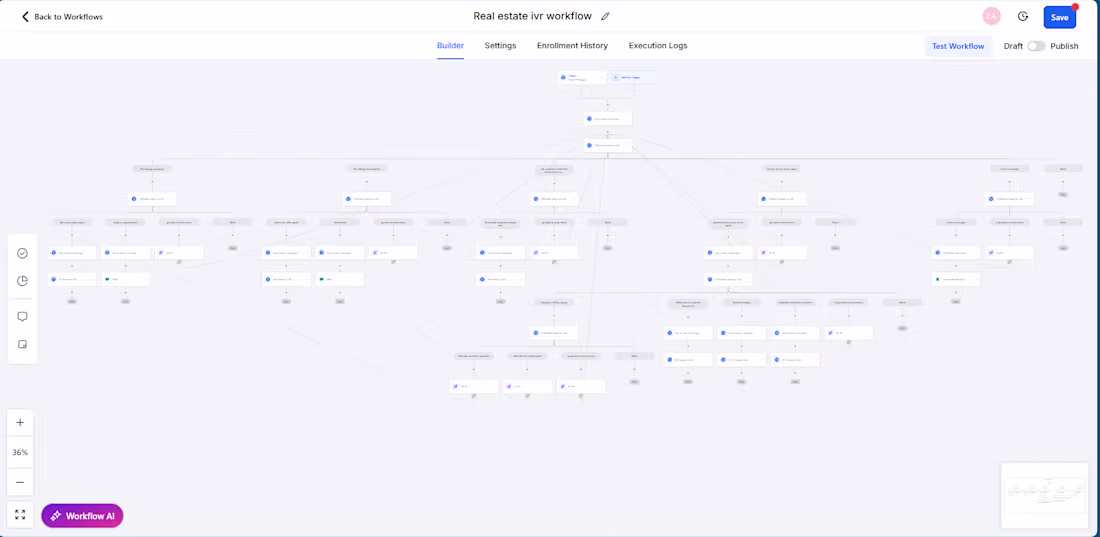
Task: Open version history clock icon
Action: [1023, 17]
